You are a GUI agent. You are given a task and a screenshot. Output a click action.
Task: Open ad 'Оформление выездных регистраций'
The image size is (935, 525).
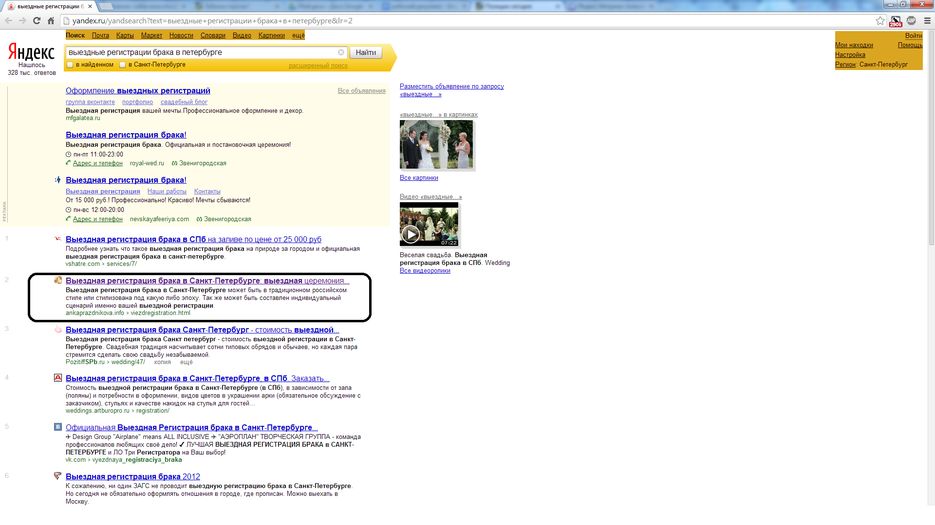coord(138,91)
